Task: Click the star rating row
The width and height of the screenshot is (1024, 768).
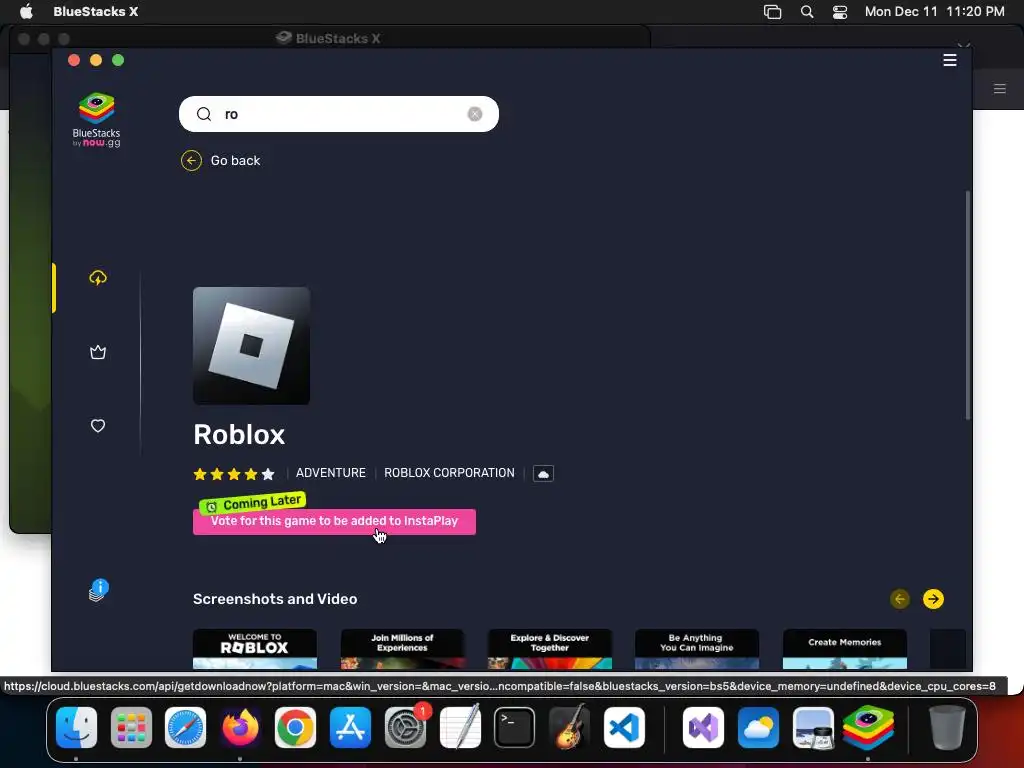Action: tap(234, 474)
